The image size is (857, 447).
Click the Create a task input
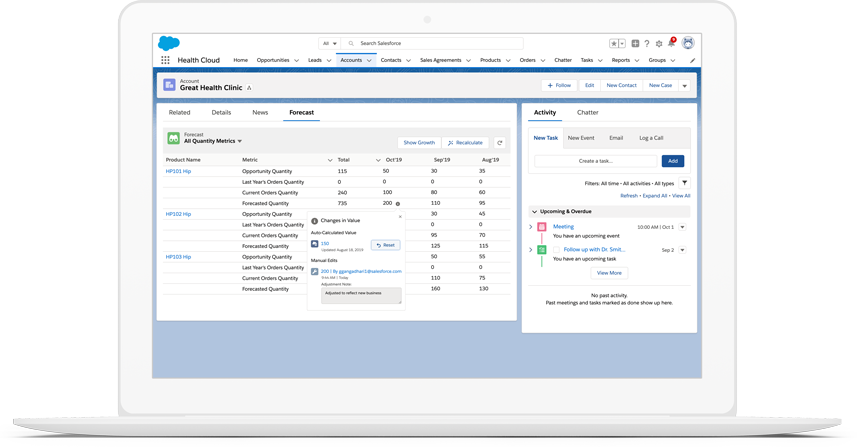(596, 161)
